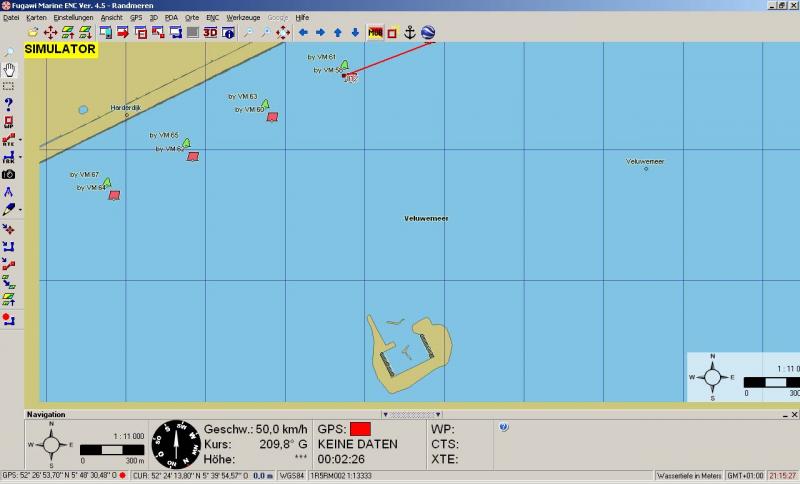This screenshot has width=800, height=484.
Task: Toggle the 3D view icon
Action: pos(211,32)
